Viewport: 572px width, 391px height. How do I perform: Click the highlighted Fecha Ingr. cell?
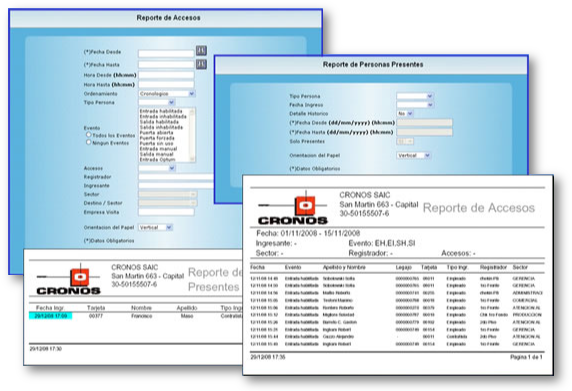[51, 316]
